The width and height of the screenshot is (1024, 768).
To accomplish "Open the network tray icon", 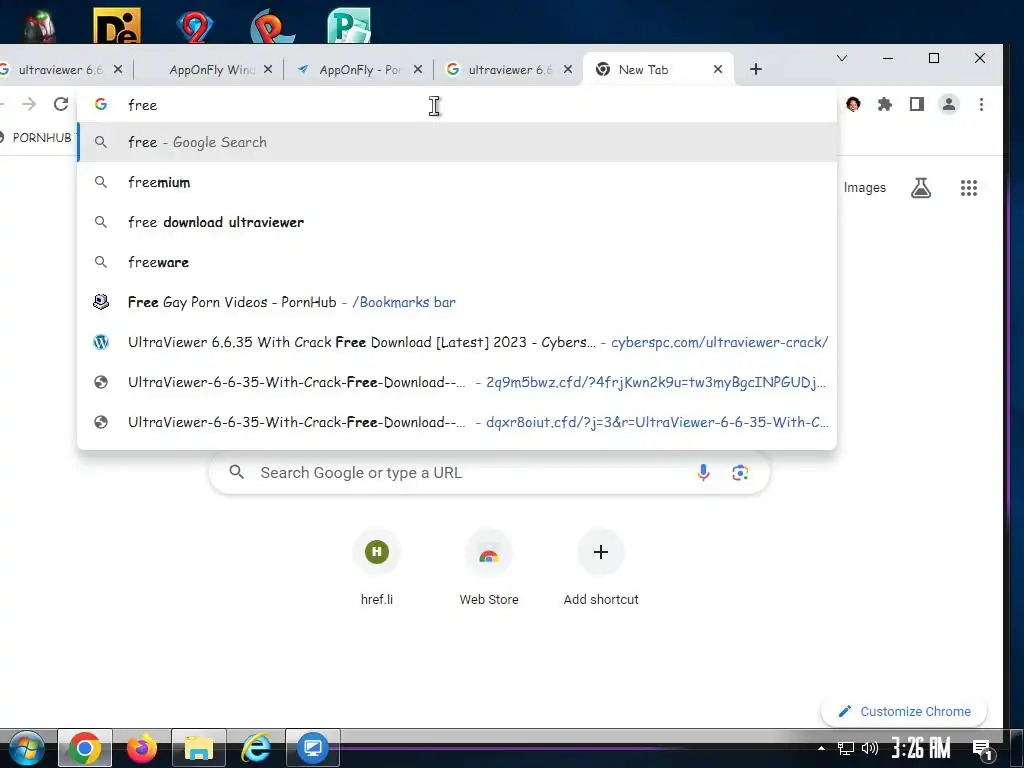I will click(x=846, y=748).
